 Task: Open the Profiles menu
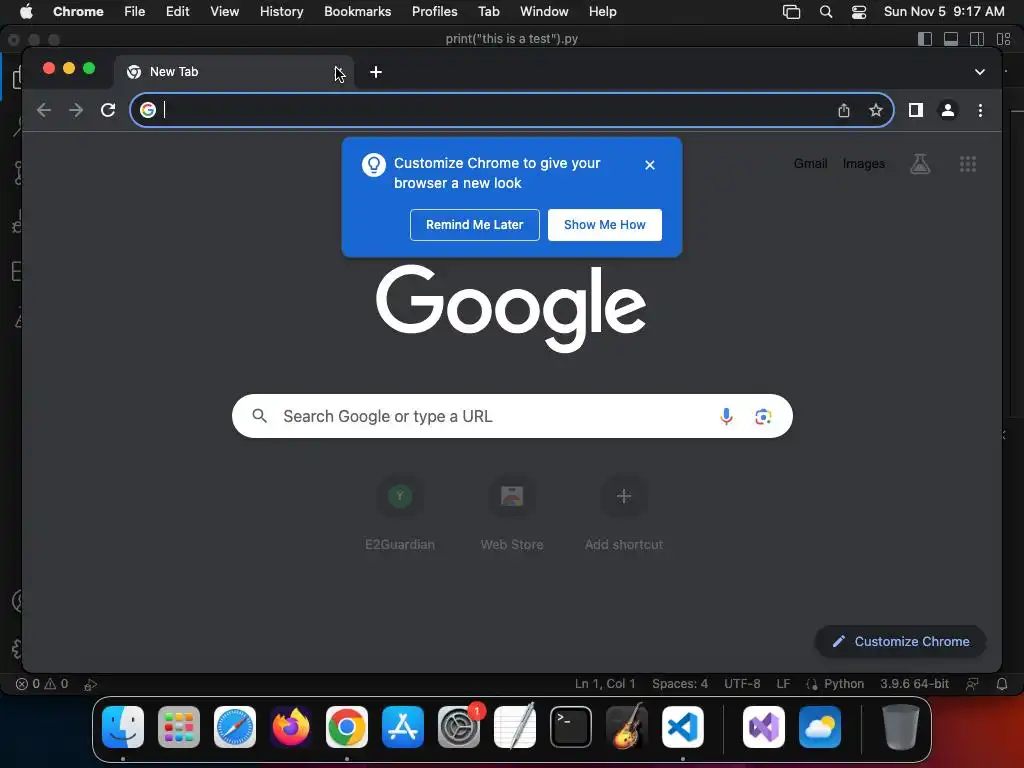(x=434, y=12)
